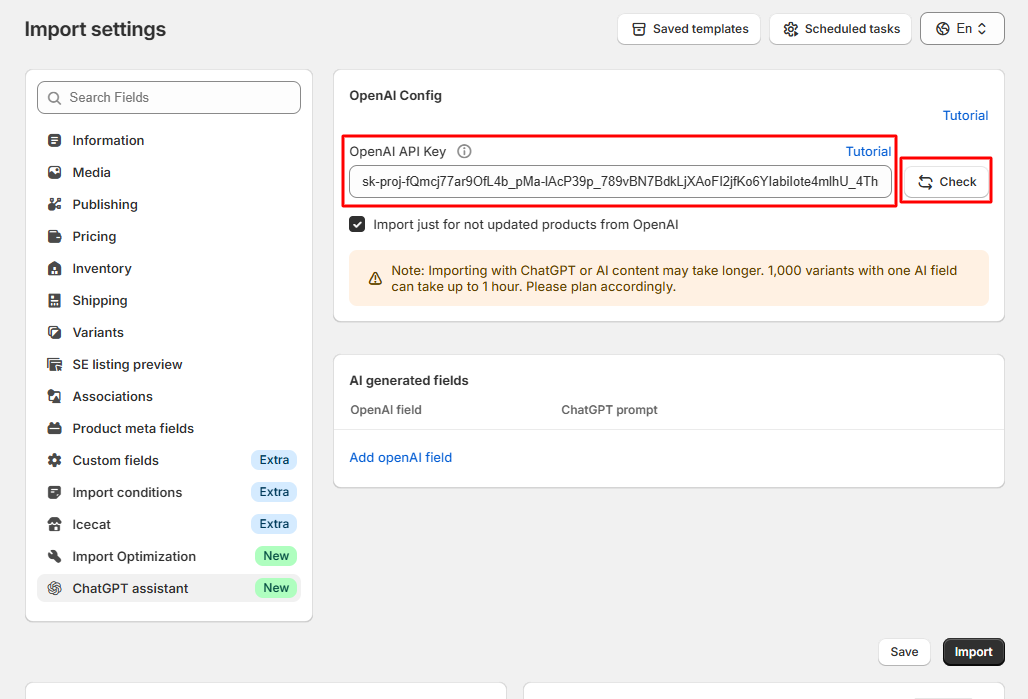Click the Pricing tag icon
The width and height of the screenshot is (1028, 699).
54,237
